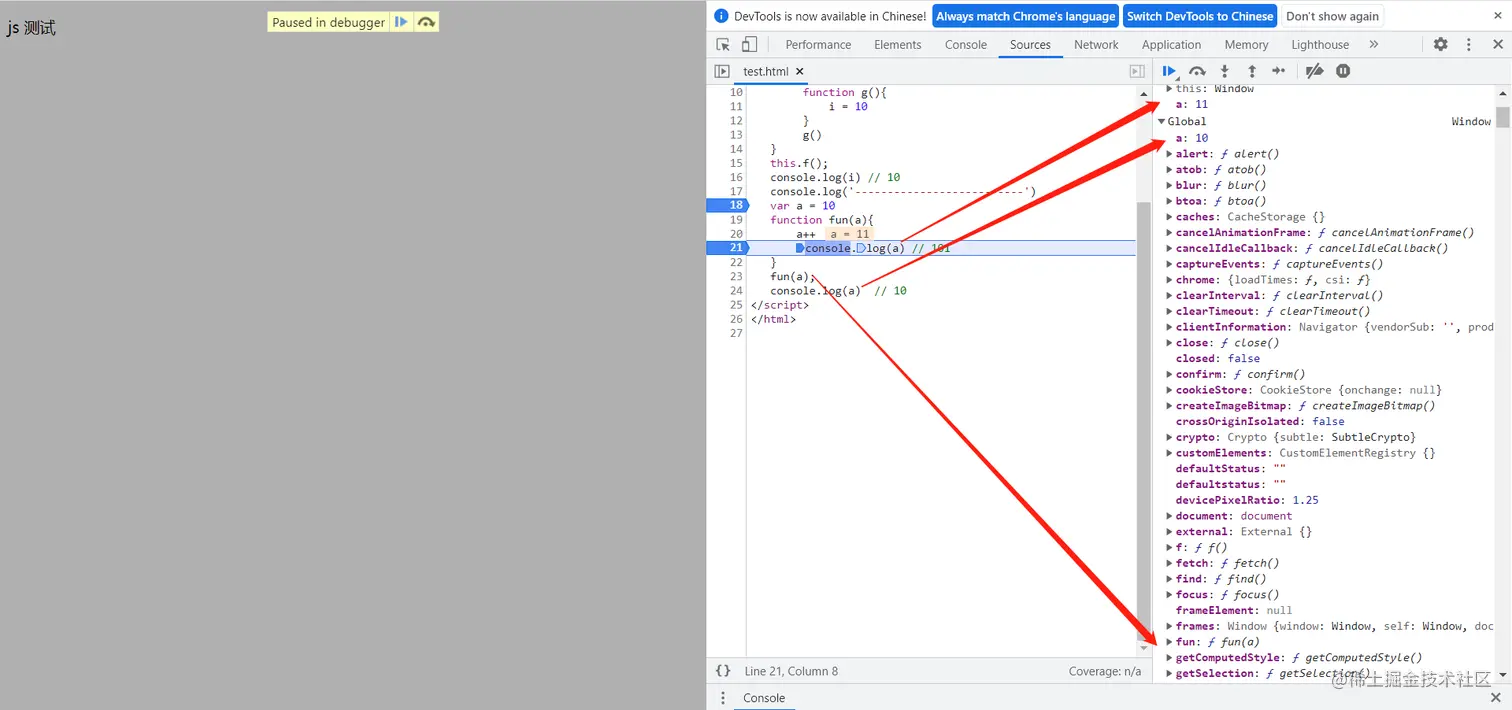Activate the inspect element picker
1512x710 pixels.
tap(723, 44)
